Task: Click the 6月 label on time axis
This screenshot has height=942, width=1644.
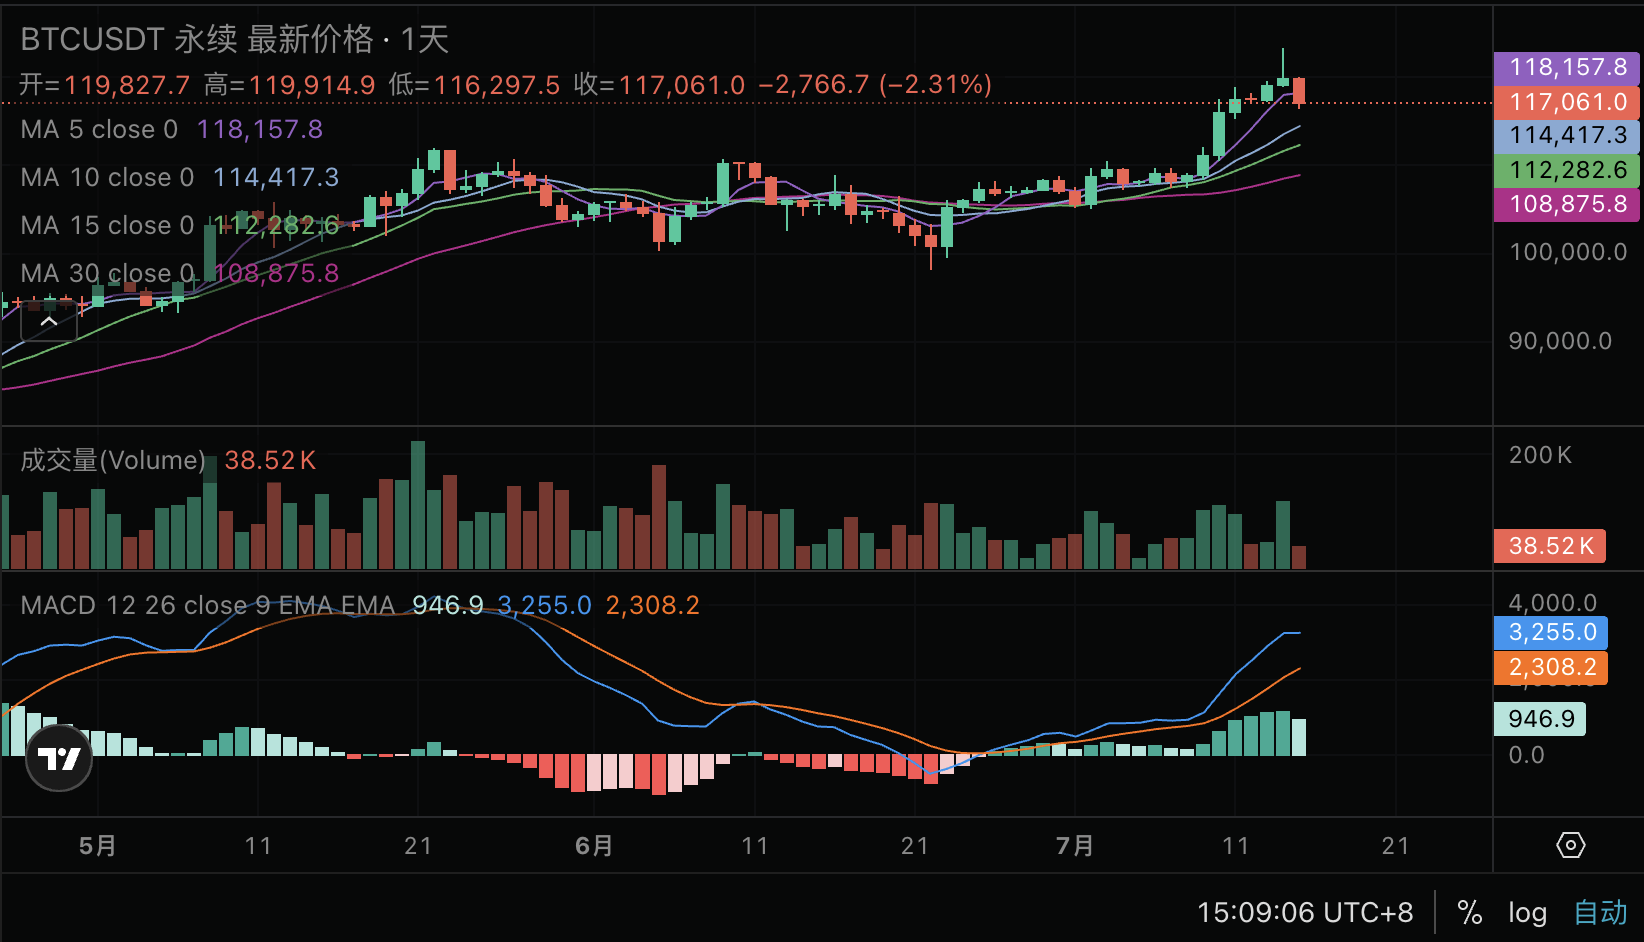Action: [594, 846]
